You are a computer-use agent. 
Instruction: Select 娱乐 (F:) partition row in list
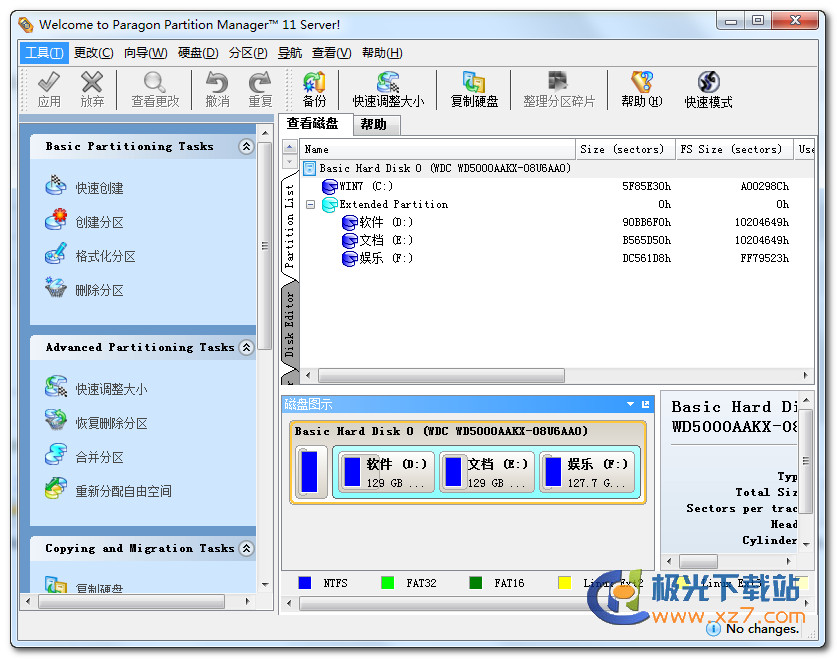click(x=555, y=258)
